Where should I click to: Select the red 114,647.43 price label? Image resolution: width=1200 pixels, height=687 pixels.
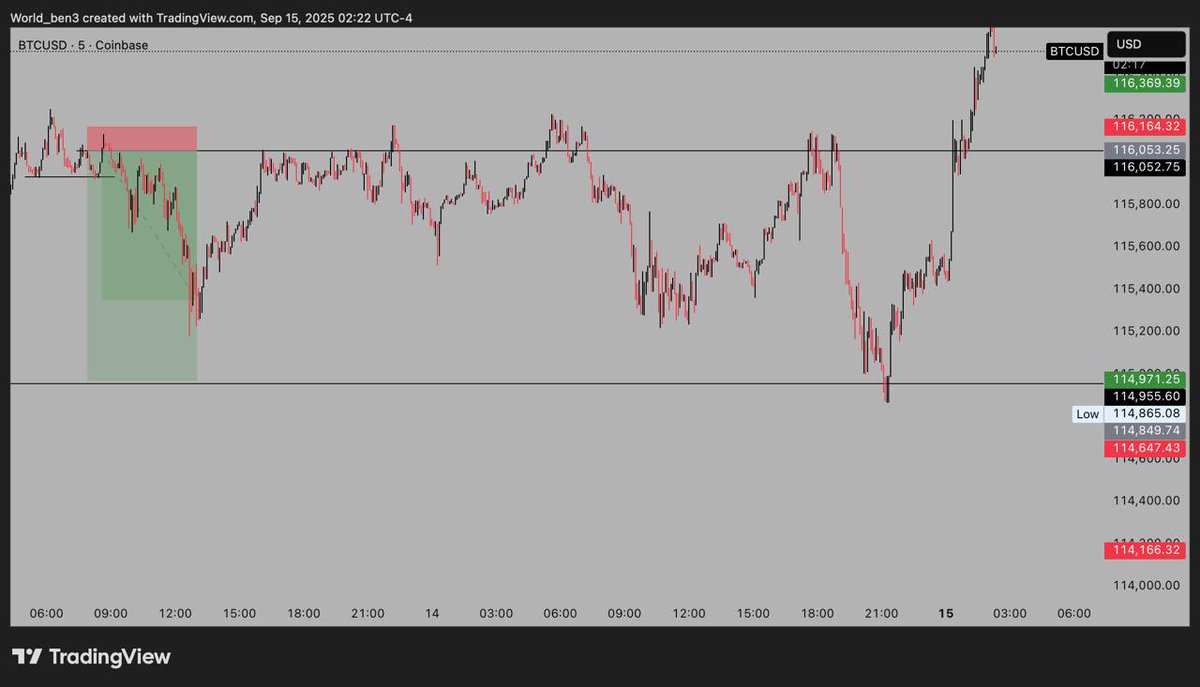coord(1145,447)
